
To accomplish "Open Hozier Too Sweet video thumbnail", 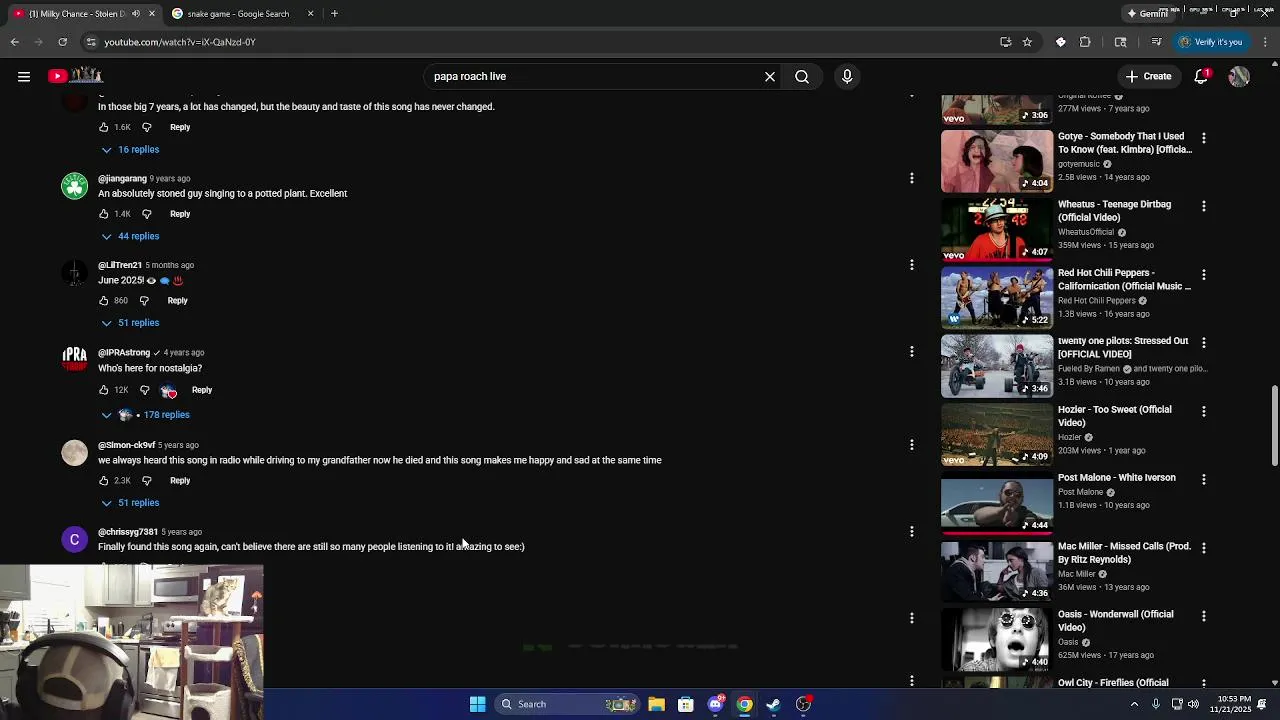I will [996, 435].
